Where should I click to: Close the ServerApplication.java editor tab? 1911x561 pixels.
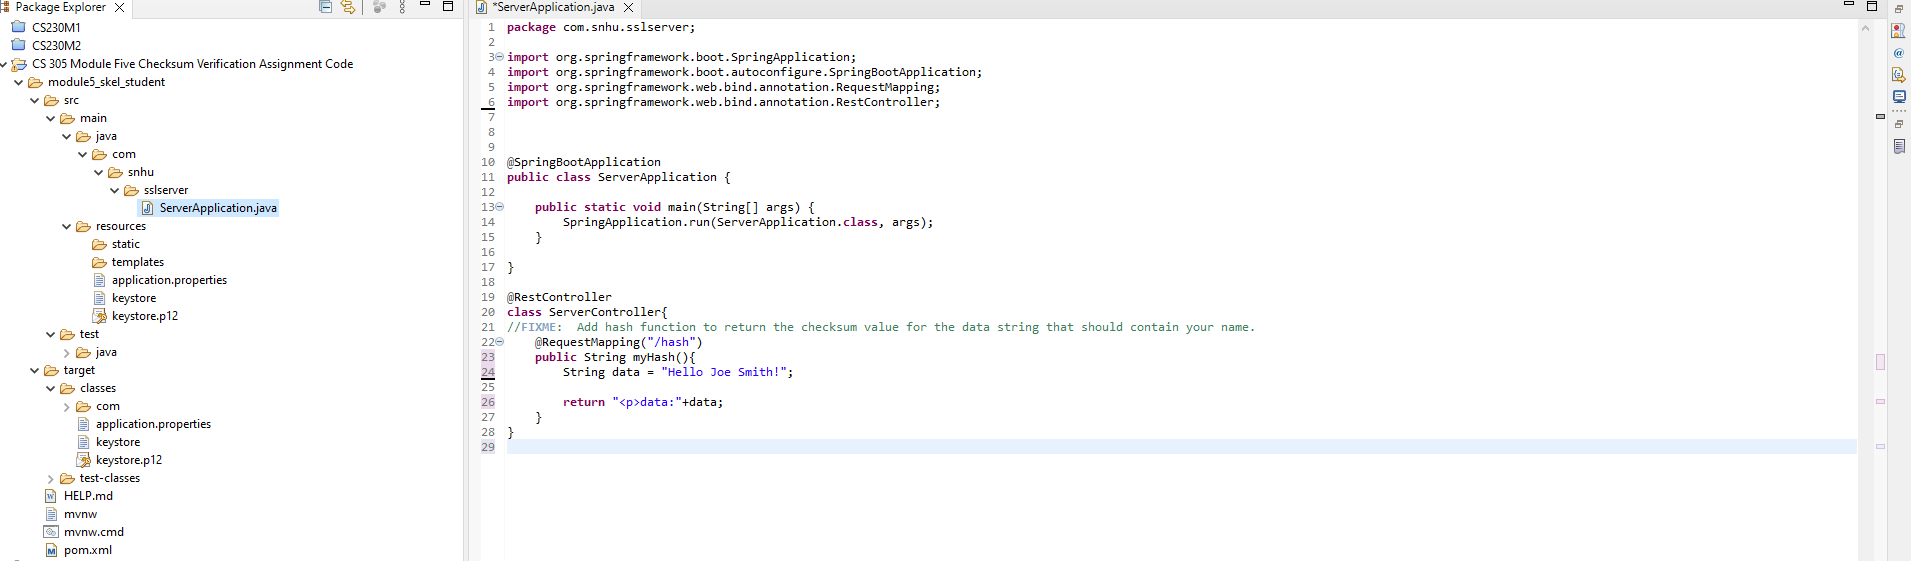[x=628, y=7]
